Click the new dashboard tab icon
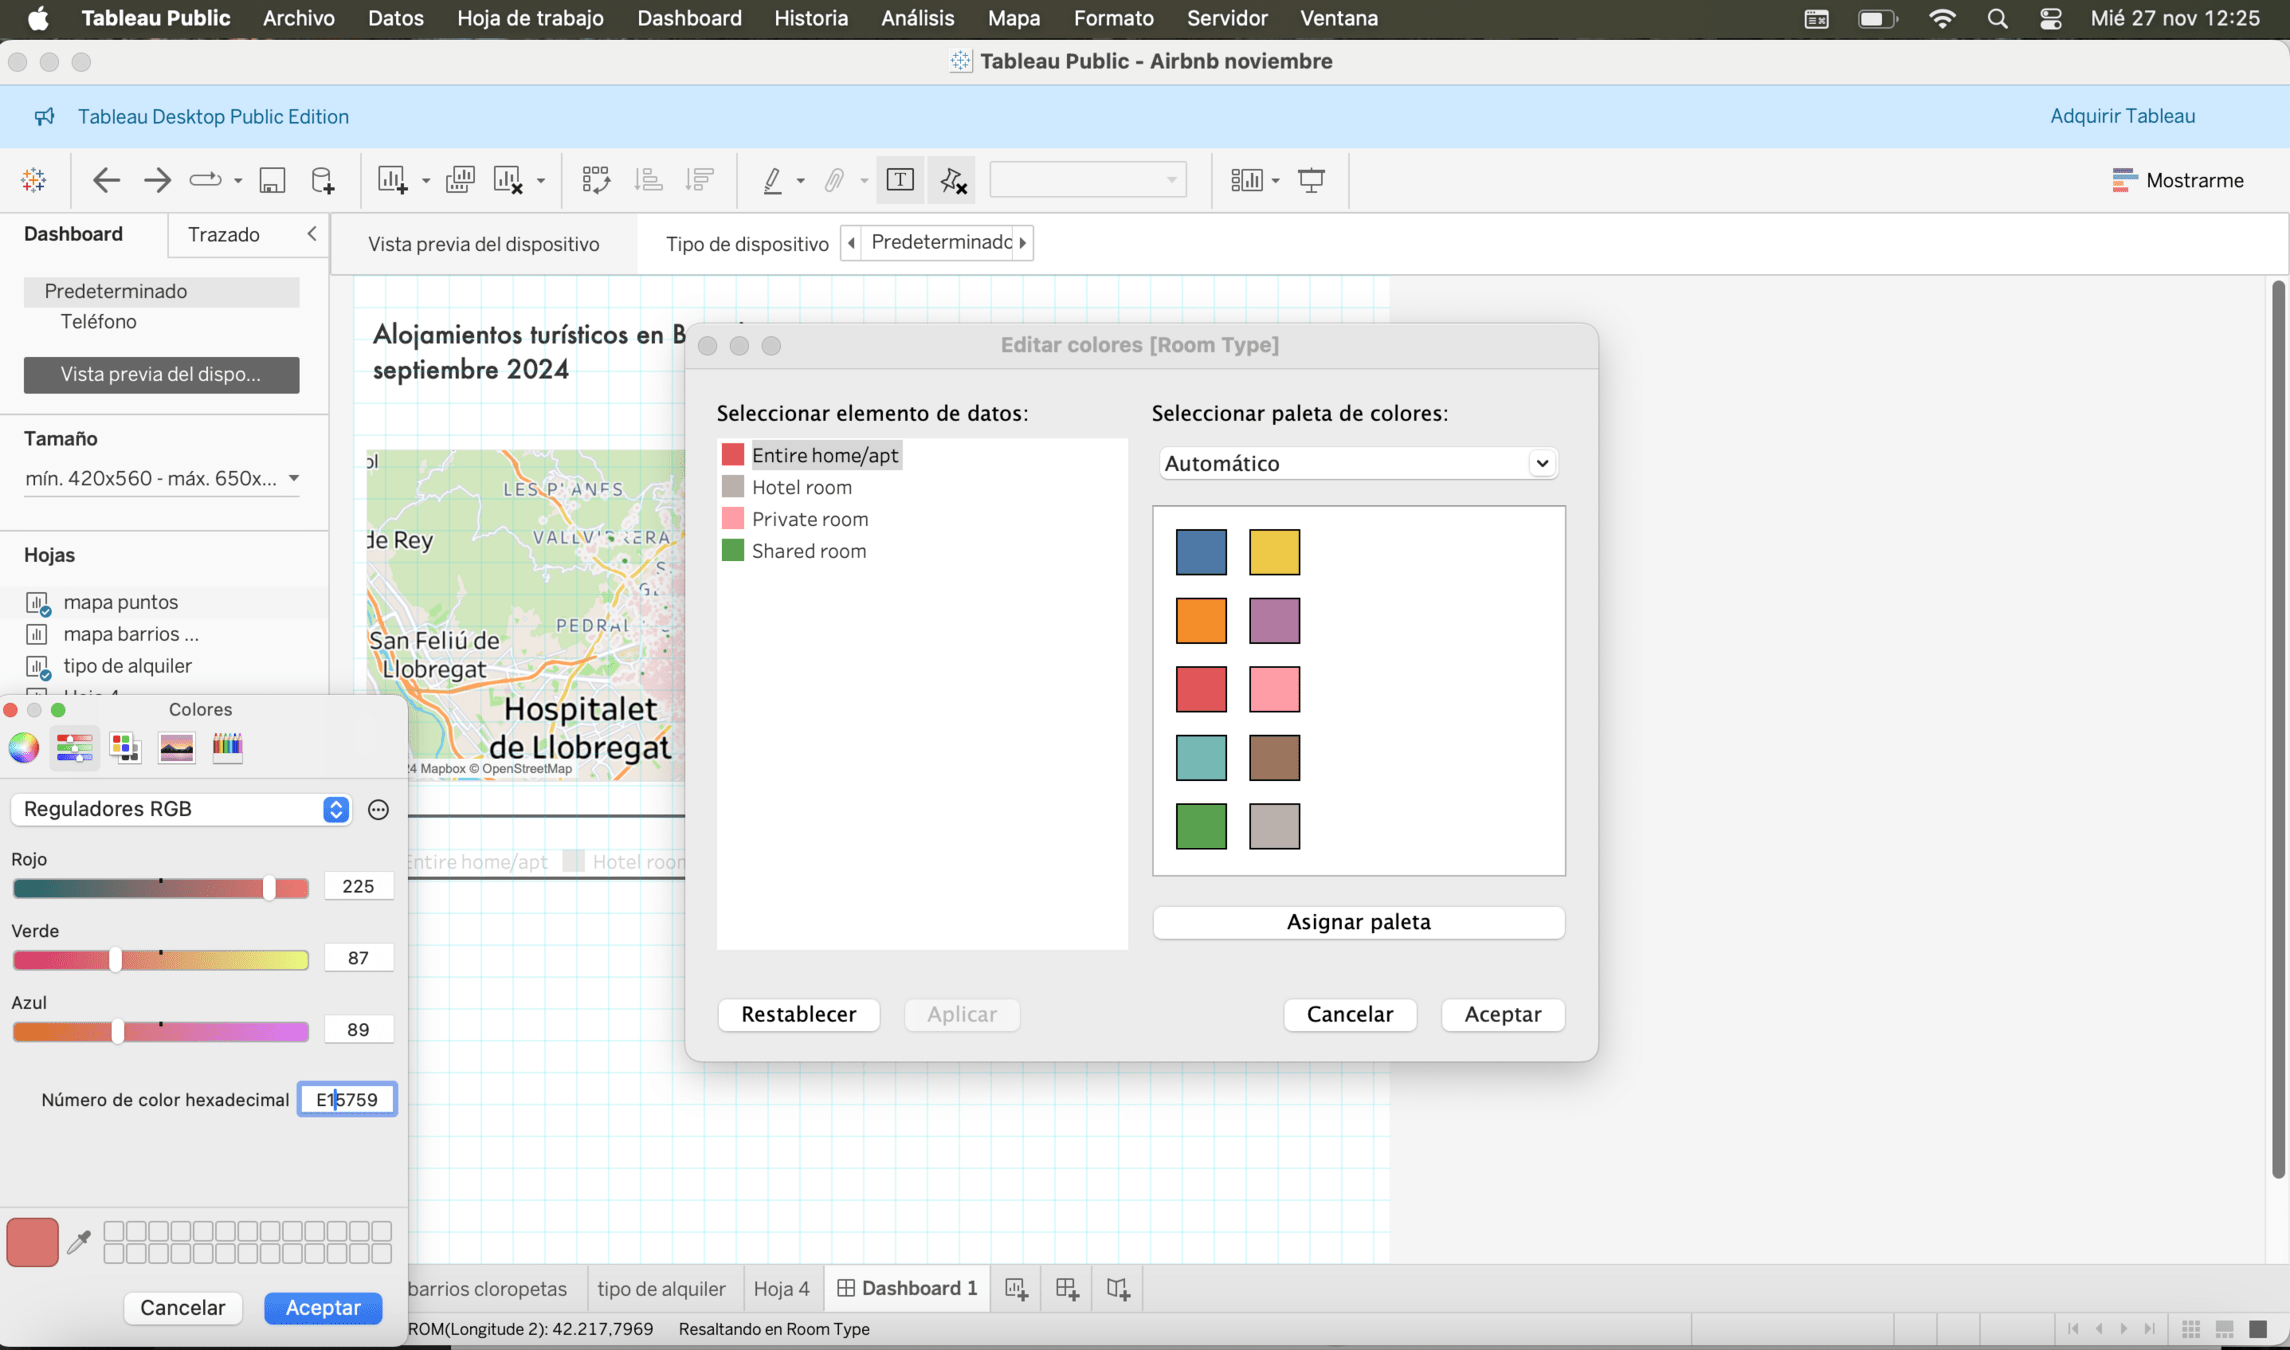The height and width of the screenshot is (1350, 2290). (1067, 1289)
